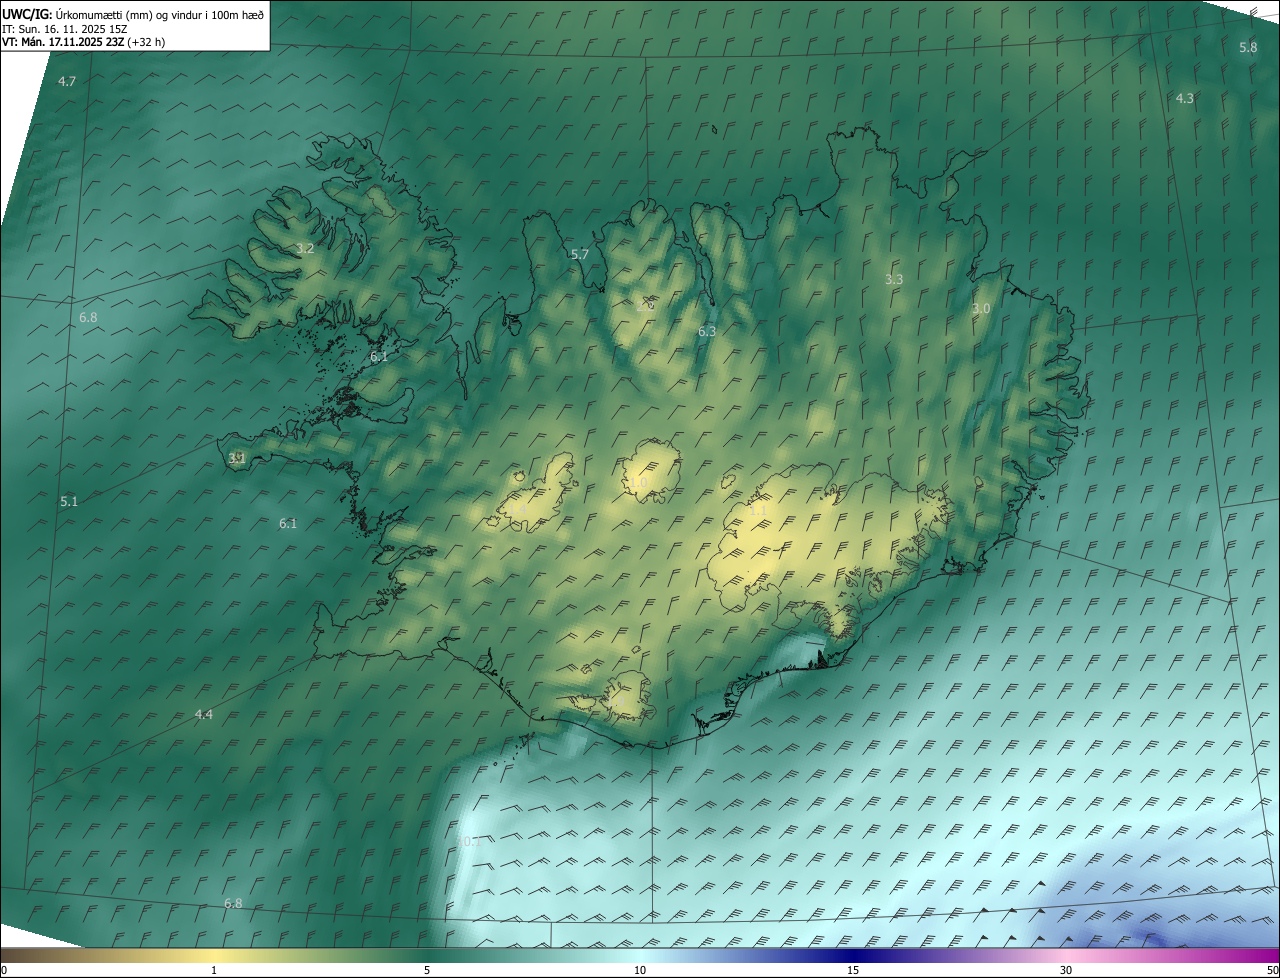Click the 6.3 value label
This screenshot has height=978, width=1280.
[707, 331]
